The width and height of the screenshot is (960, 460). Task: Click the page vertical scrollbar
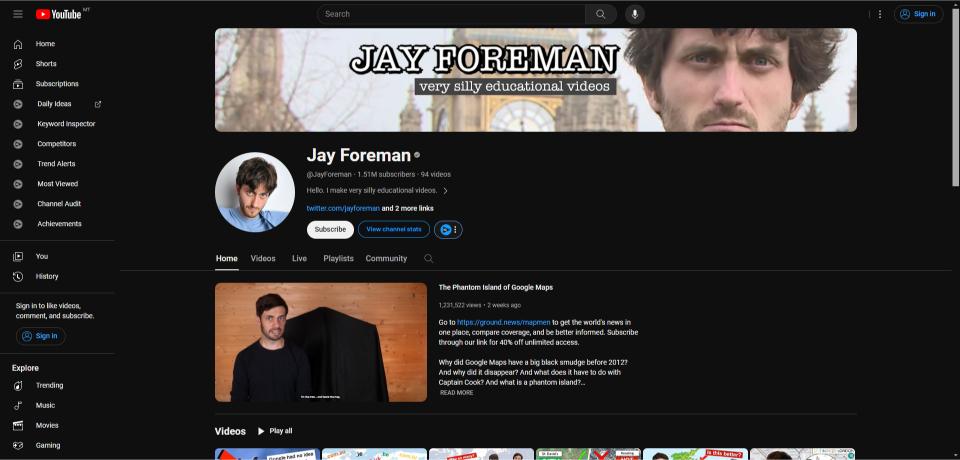956,96
